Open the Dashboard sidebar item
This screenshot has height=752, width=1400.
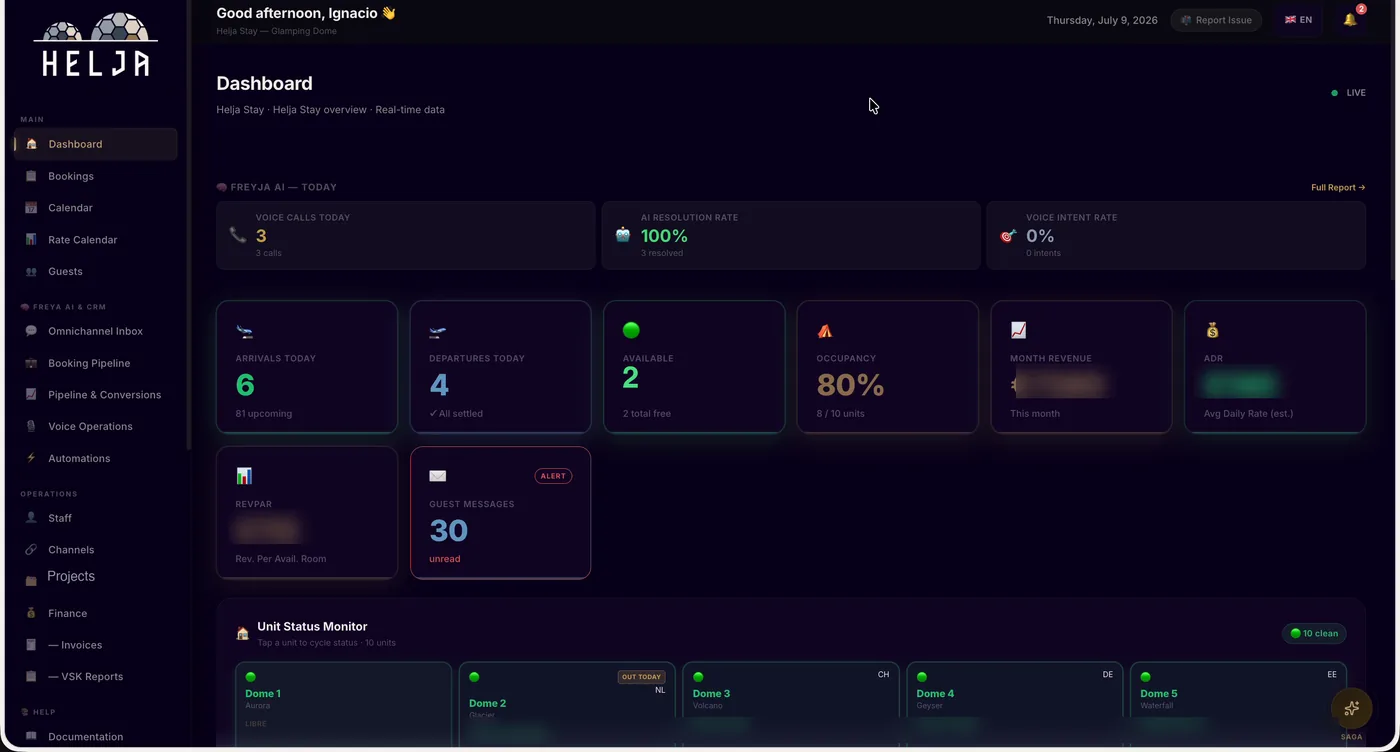click(96, 144)
